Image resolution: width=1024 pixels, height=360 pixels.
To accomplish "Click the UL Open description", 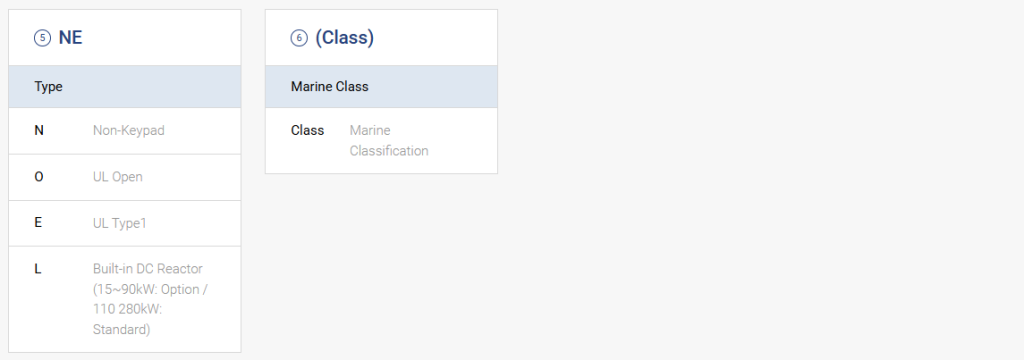I will (x=118, y=177).
